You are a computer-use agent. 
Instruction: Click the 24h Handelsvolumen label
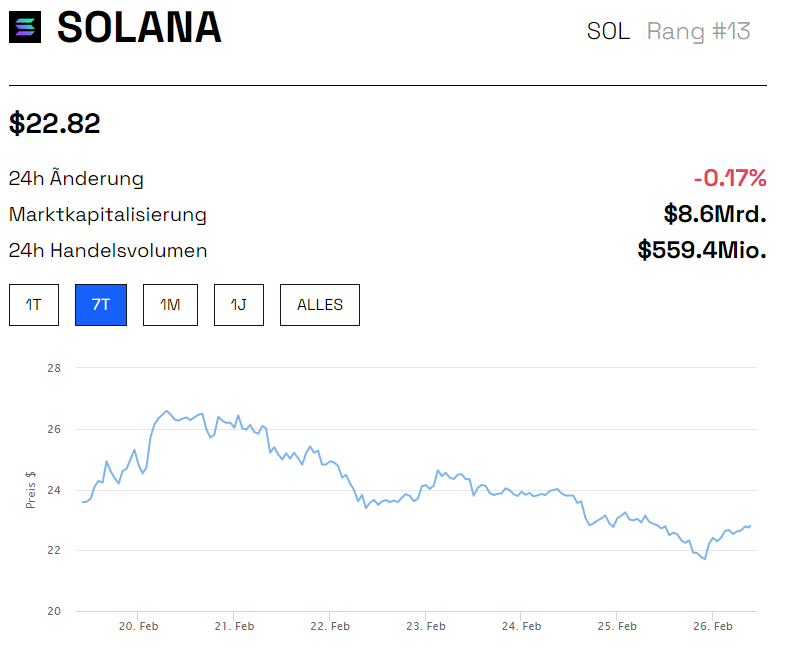click(108, 250)
